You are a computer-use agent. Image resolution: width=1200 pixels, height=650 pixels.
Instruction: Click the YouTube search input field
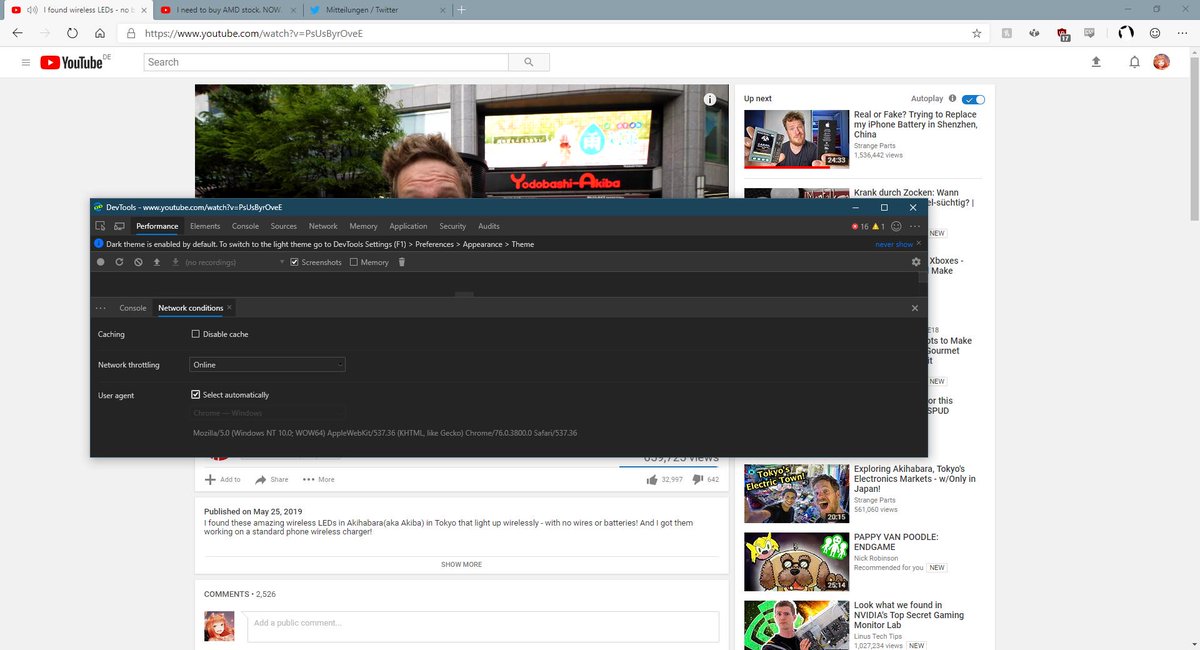pyautogui.click(x=326, y=62)
